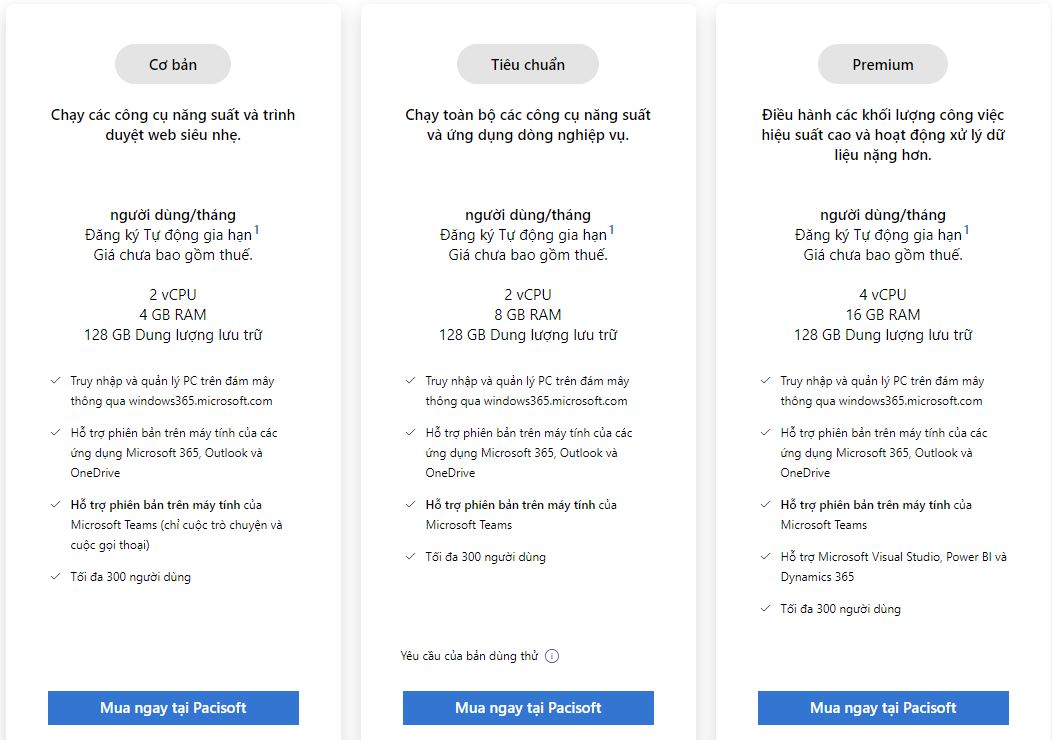The height and width of the screenshot is (740, 1052).
Task: Select the Tiêu chuẩn plan pill
Action: 528,64
